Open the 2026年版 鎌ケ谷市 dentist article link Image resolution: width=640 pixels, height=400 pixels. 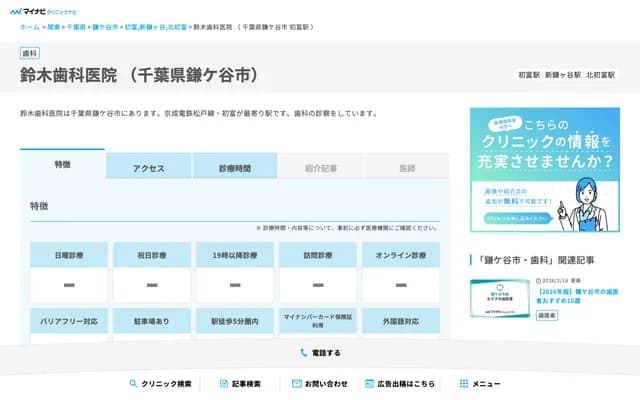(x=582, y=296)
